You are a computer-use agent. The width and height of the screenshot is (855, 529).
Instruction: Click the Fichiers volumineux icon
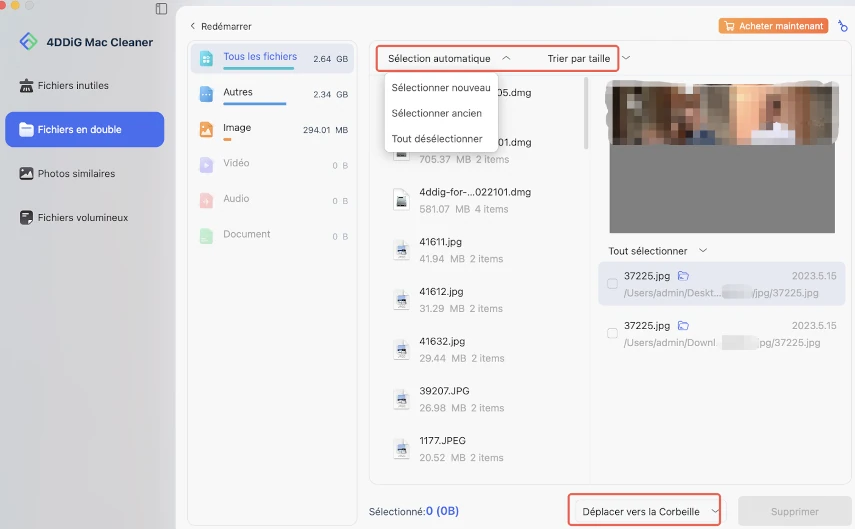tap(26, 218)
